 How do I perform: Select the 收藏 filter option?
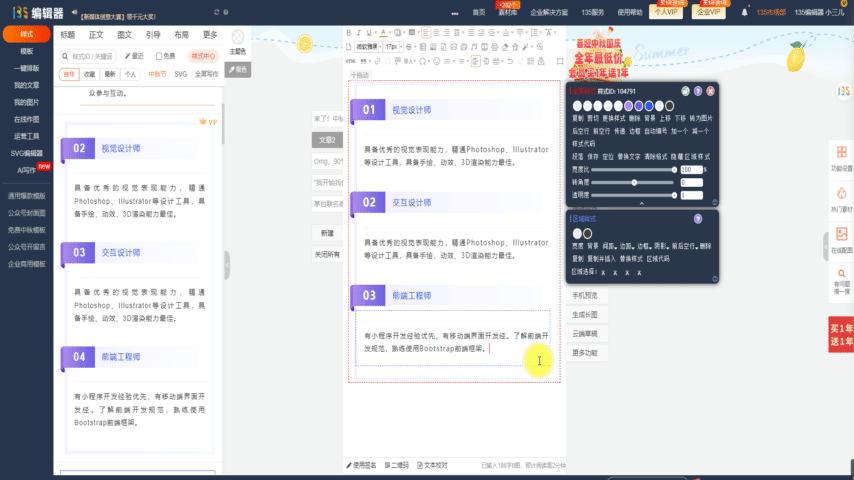[x=90, y=74]
